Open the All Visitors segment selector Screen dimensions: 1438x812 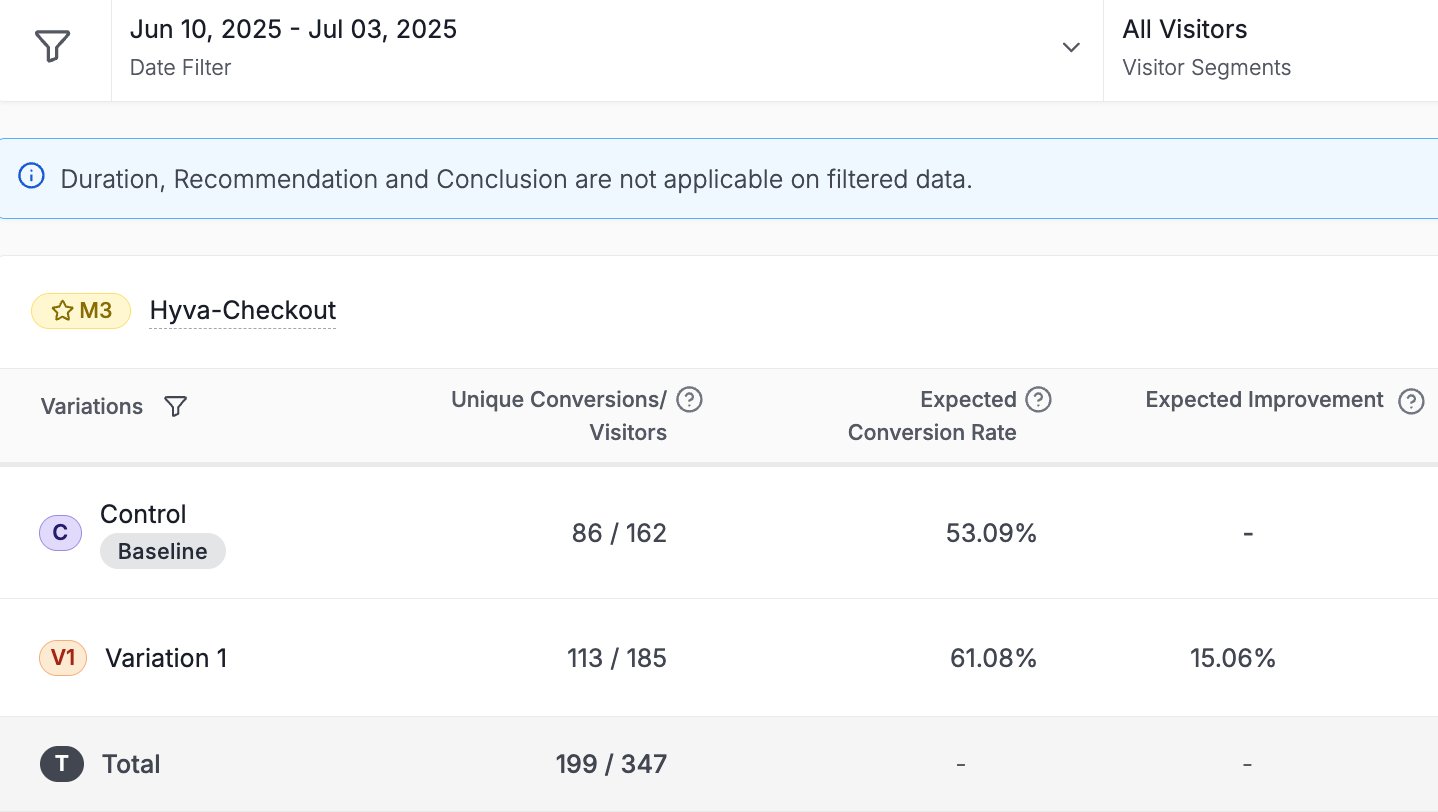[x=1184, y=29]
